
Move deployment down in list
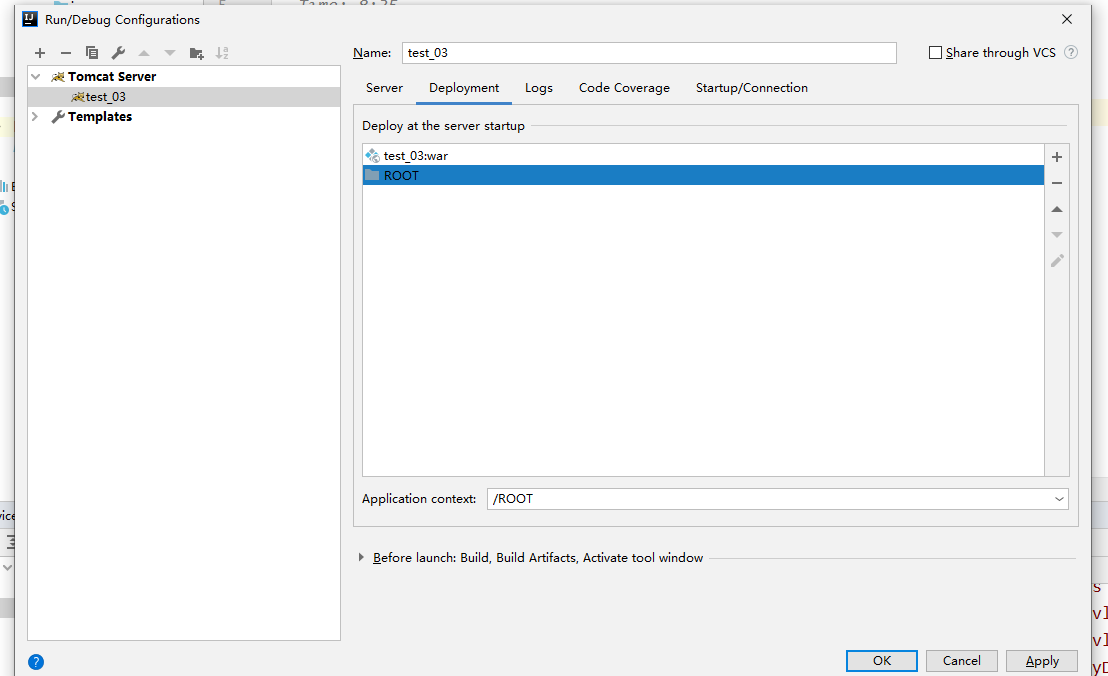[x=1057, y=235]
